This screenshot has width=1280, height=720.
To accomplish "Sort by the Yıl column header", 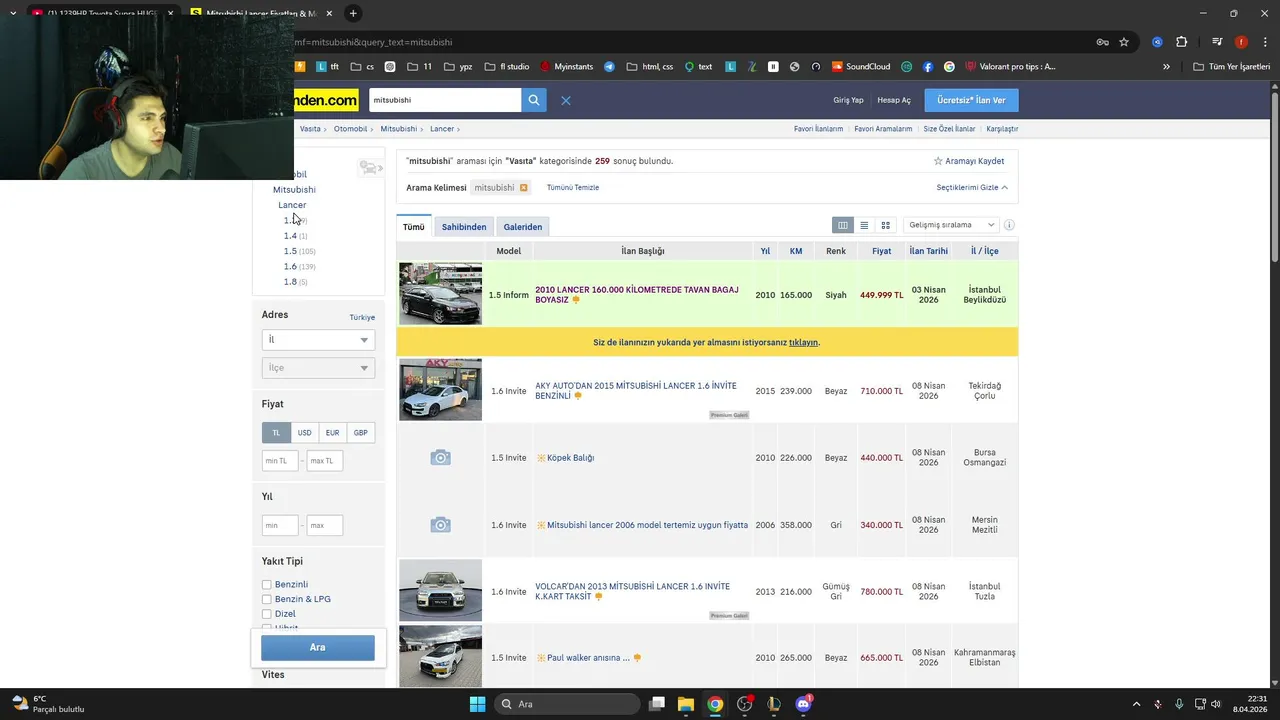I will pos(765,251).
